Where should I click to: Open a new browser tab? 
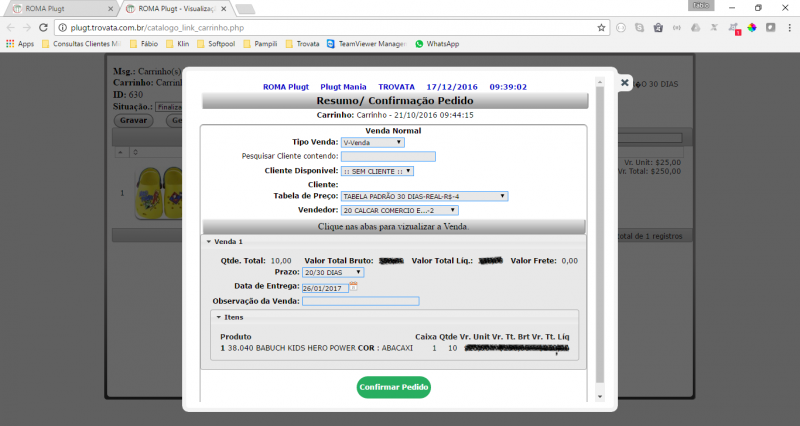point(245,9)
